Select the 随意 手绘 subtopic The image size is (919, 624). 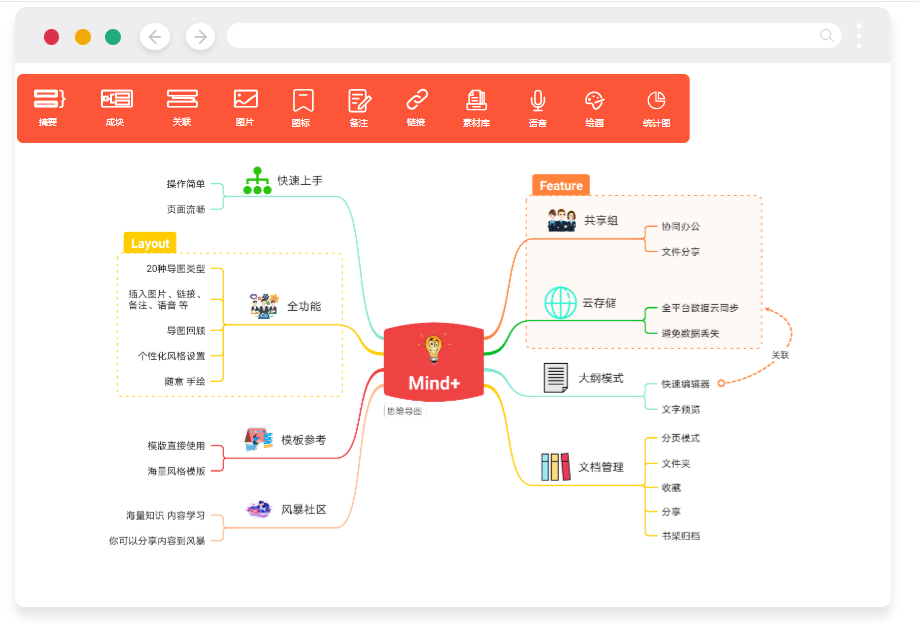pos(185,381)
